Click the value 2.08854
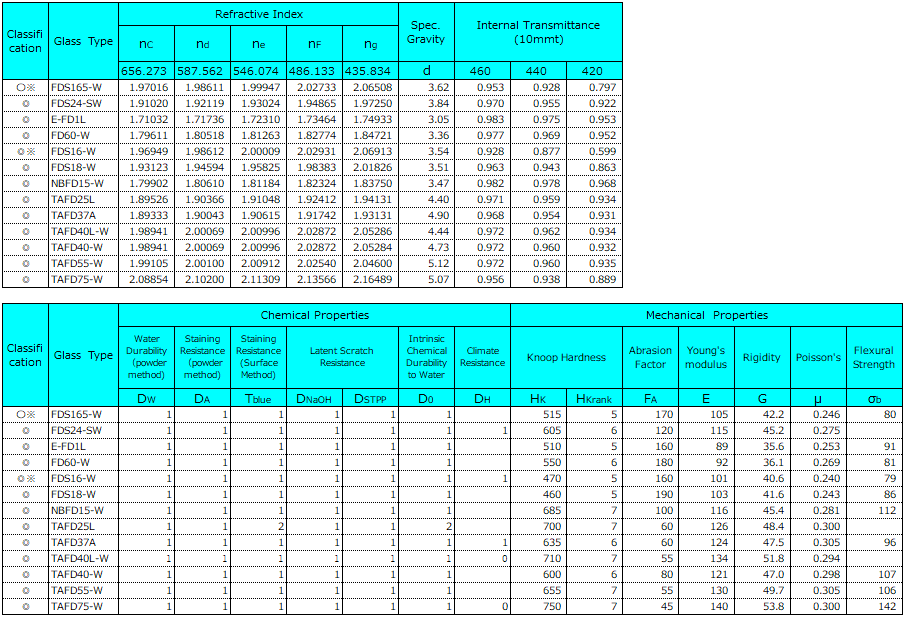Viewport: 905px width, 617px height. [x=149, y=279]
